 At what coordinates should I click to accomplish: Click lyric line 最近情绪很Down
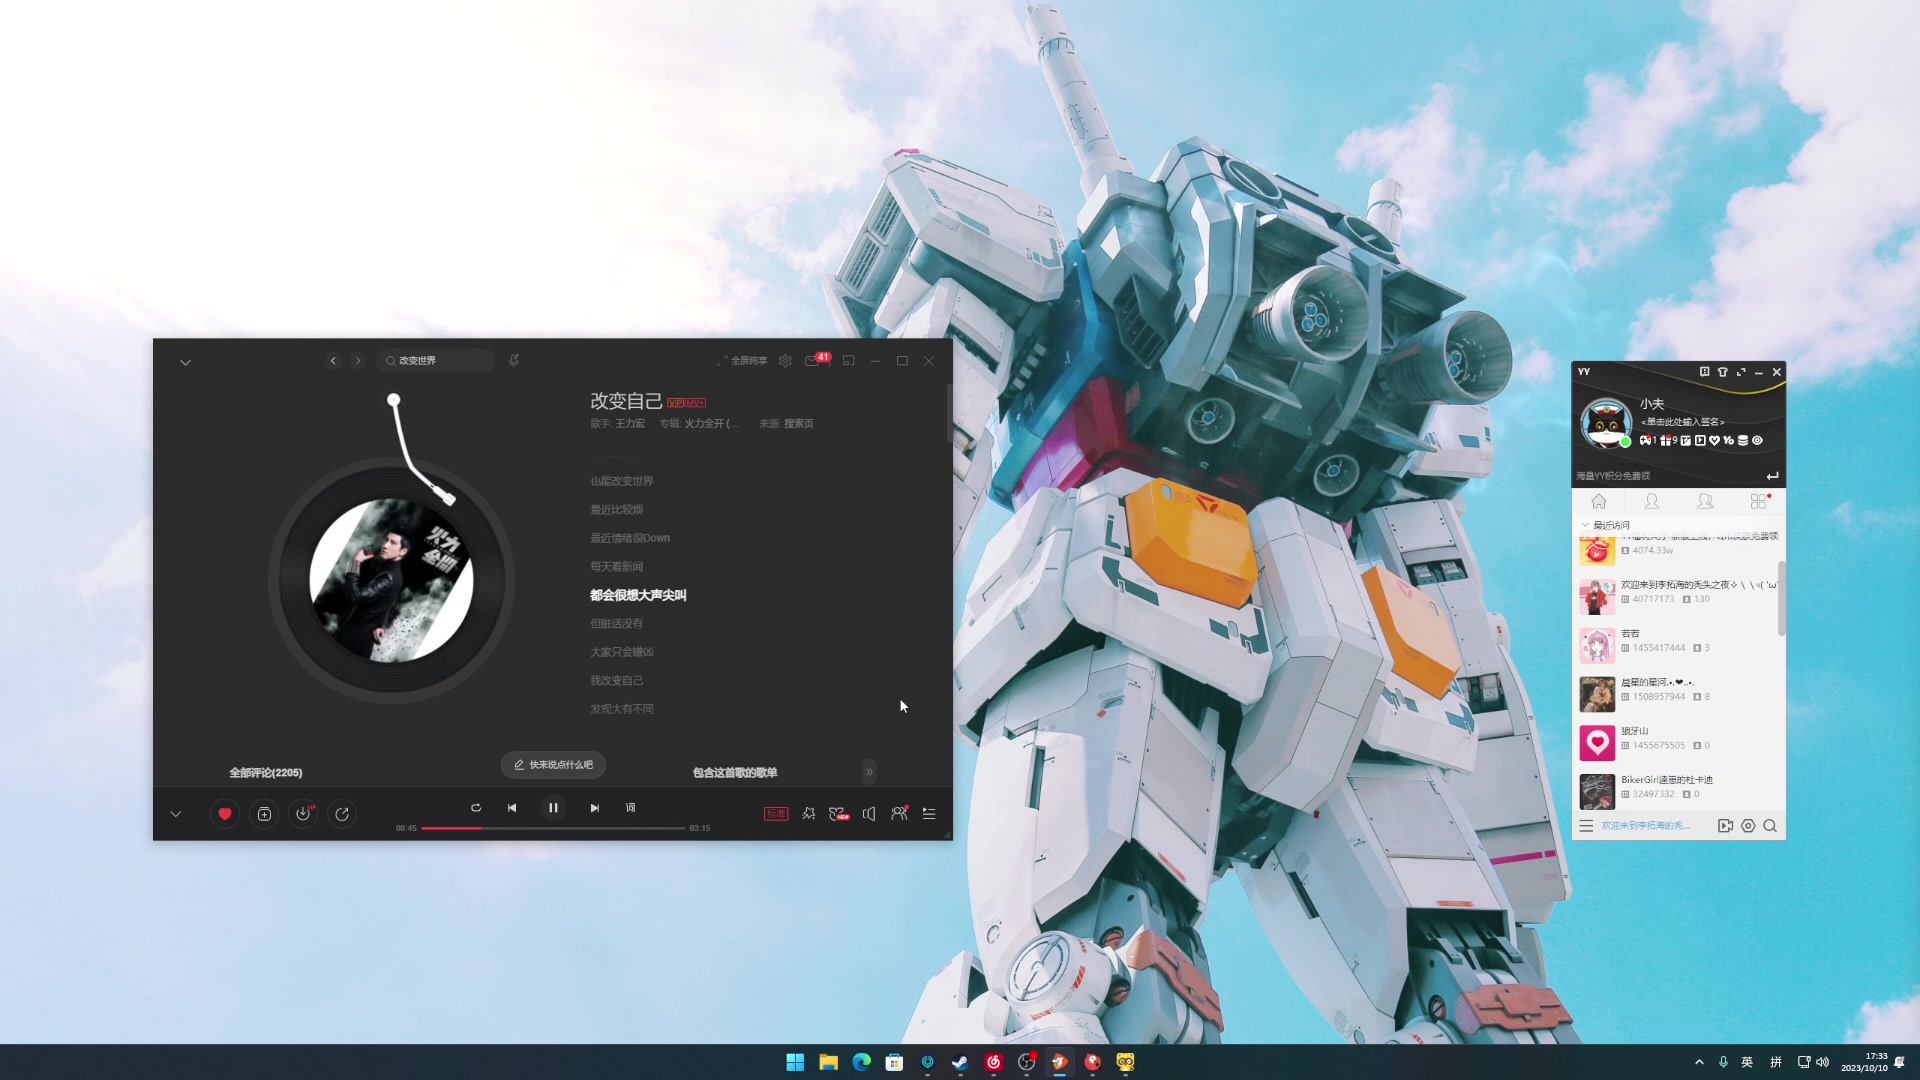pyautogui.click(x=629, y=538)
